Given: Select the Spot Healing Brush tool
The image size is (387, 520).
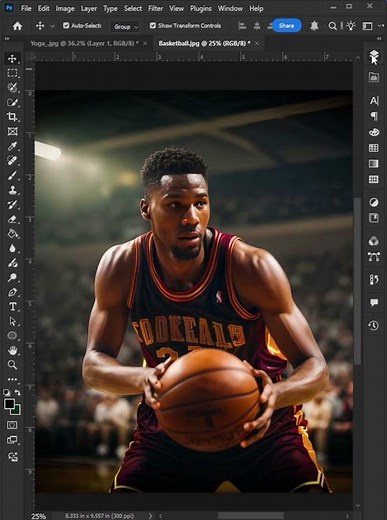Looking at the screenshot, I should [12, 161].
